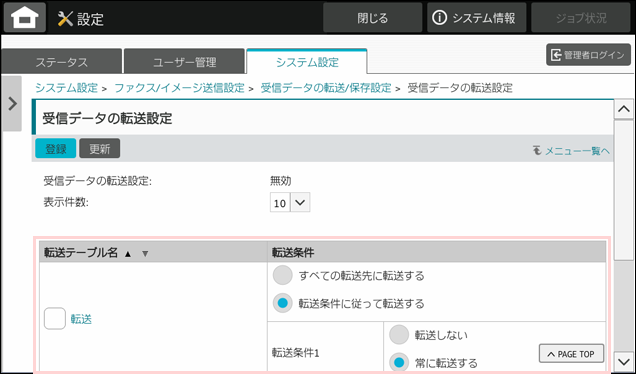Click the wrench settings icon
Viewport: 636px width, 374px height.
click(x=65, y=19)
